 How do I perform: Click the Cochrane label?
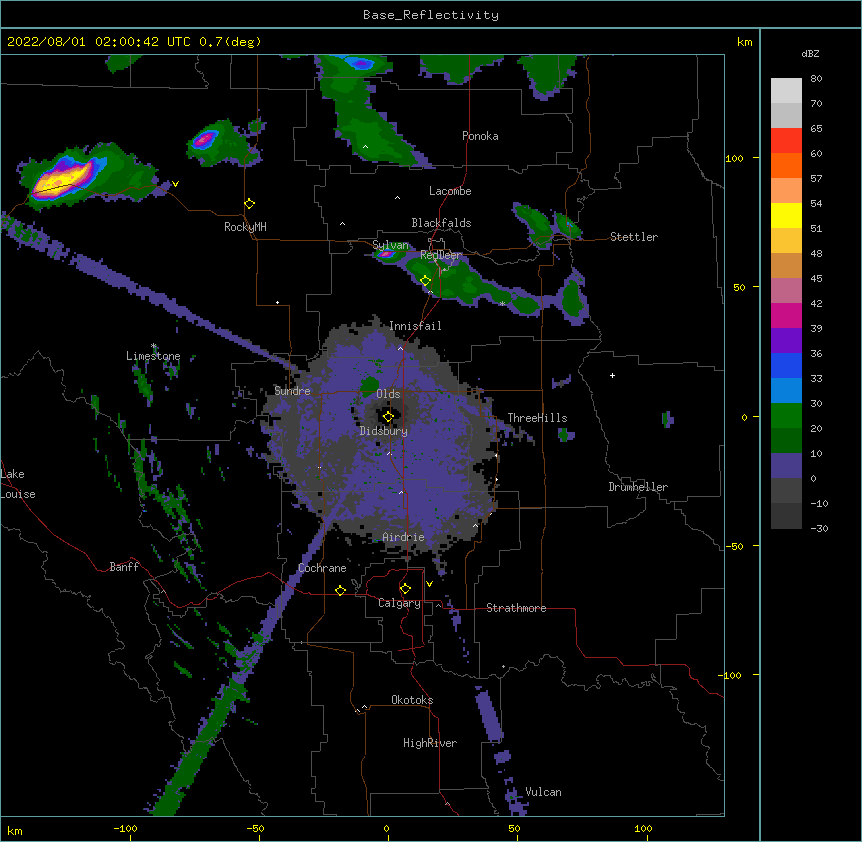322,568
